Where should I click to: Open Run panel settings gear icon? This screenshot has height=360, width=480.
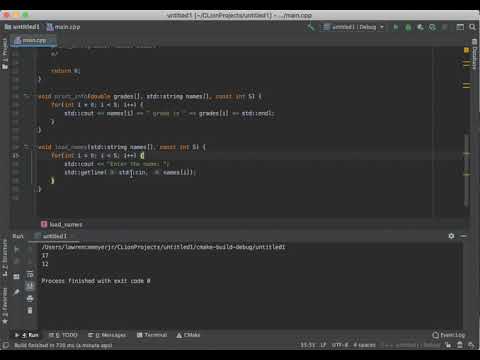pos(451,236)
